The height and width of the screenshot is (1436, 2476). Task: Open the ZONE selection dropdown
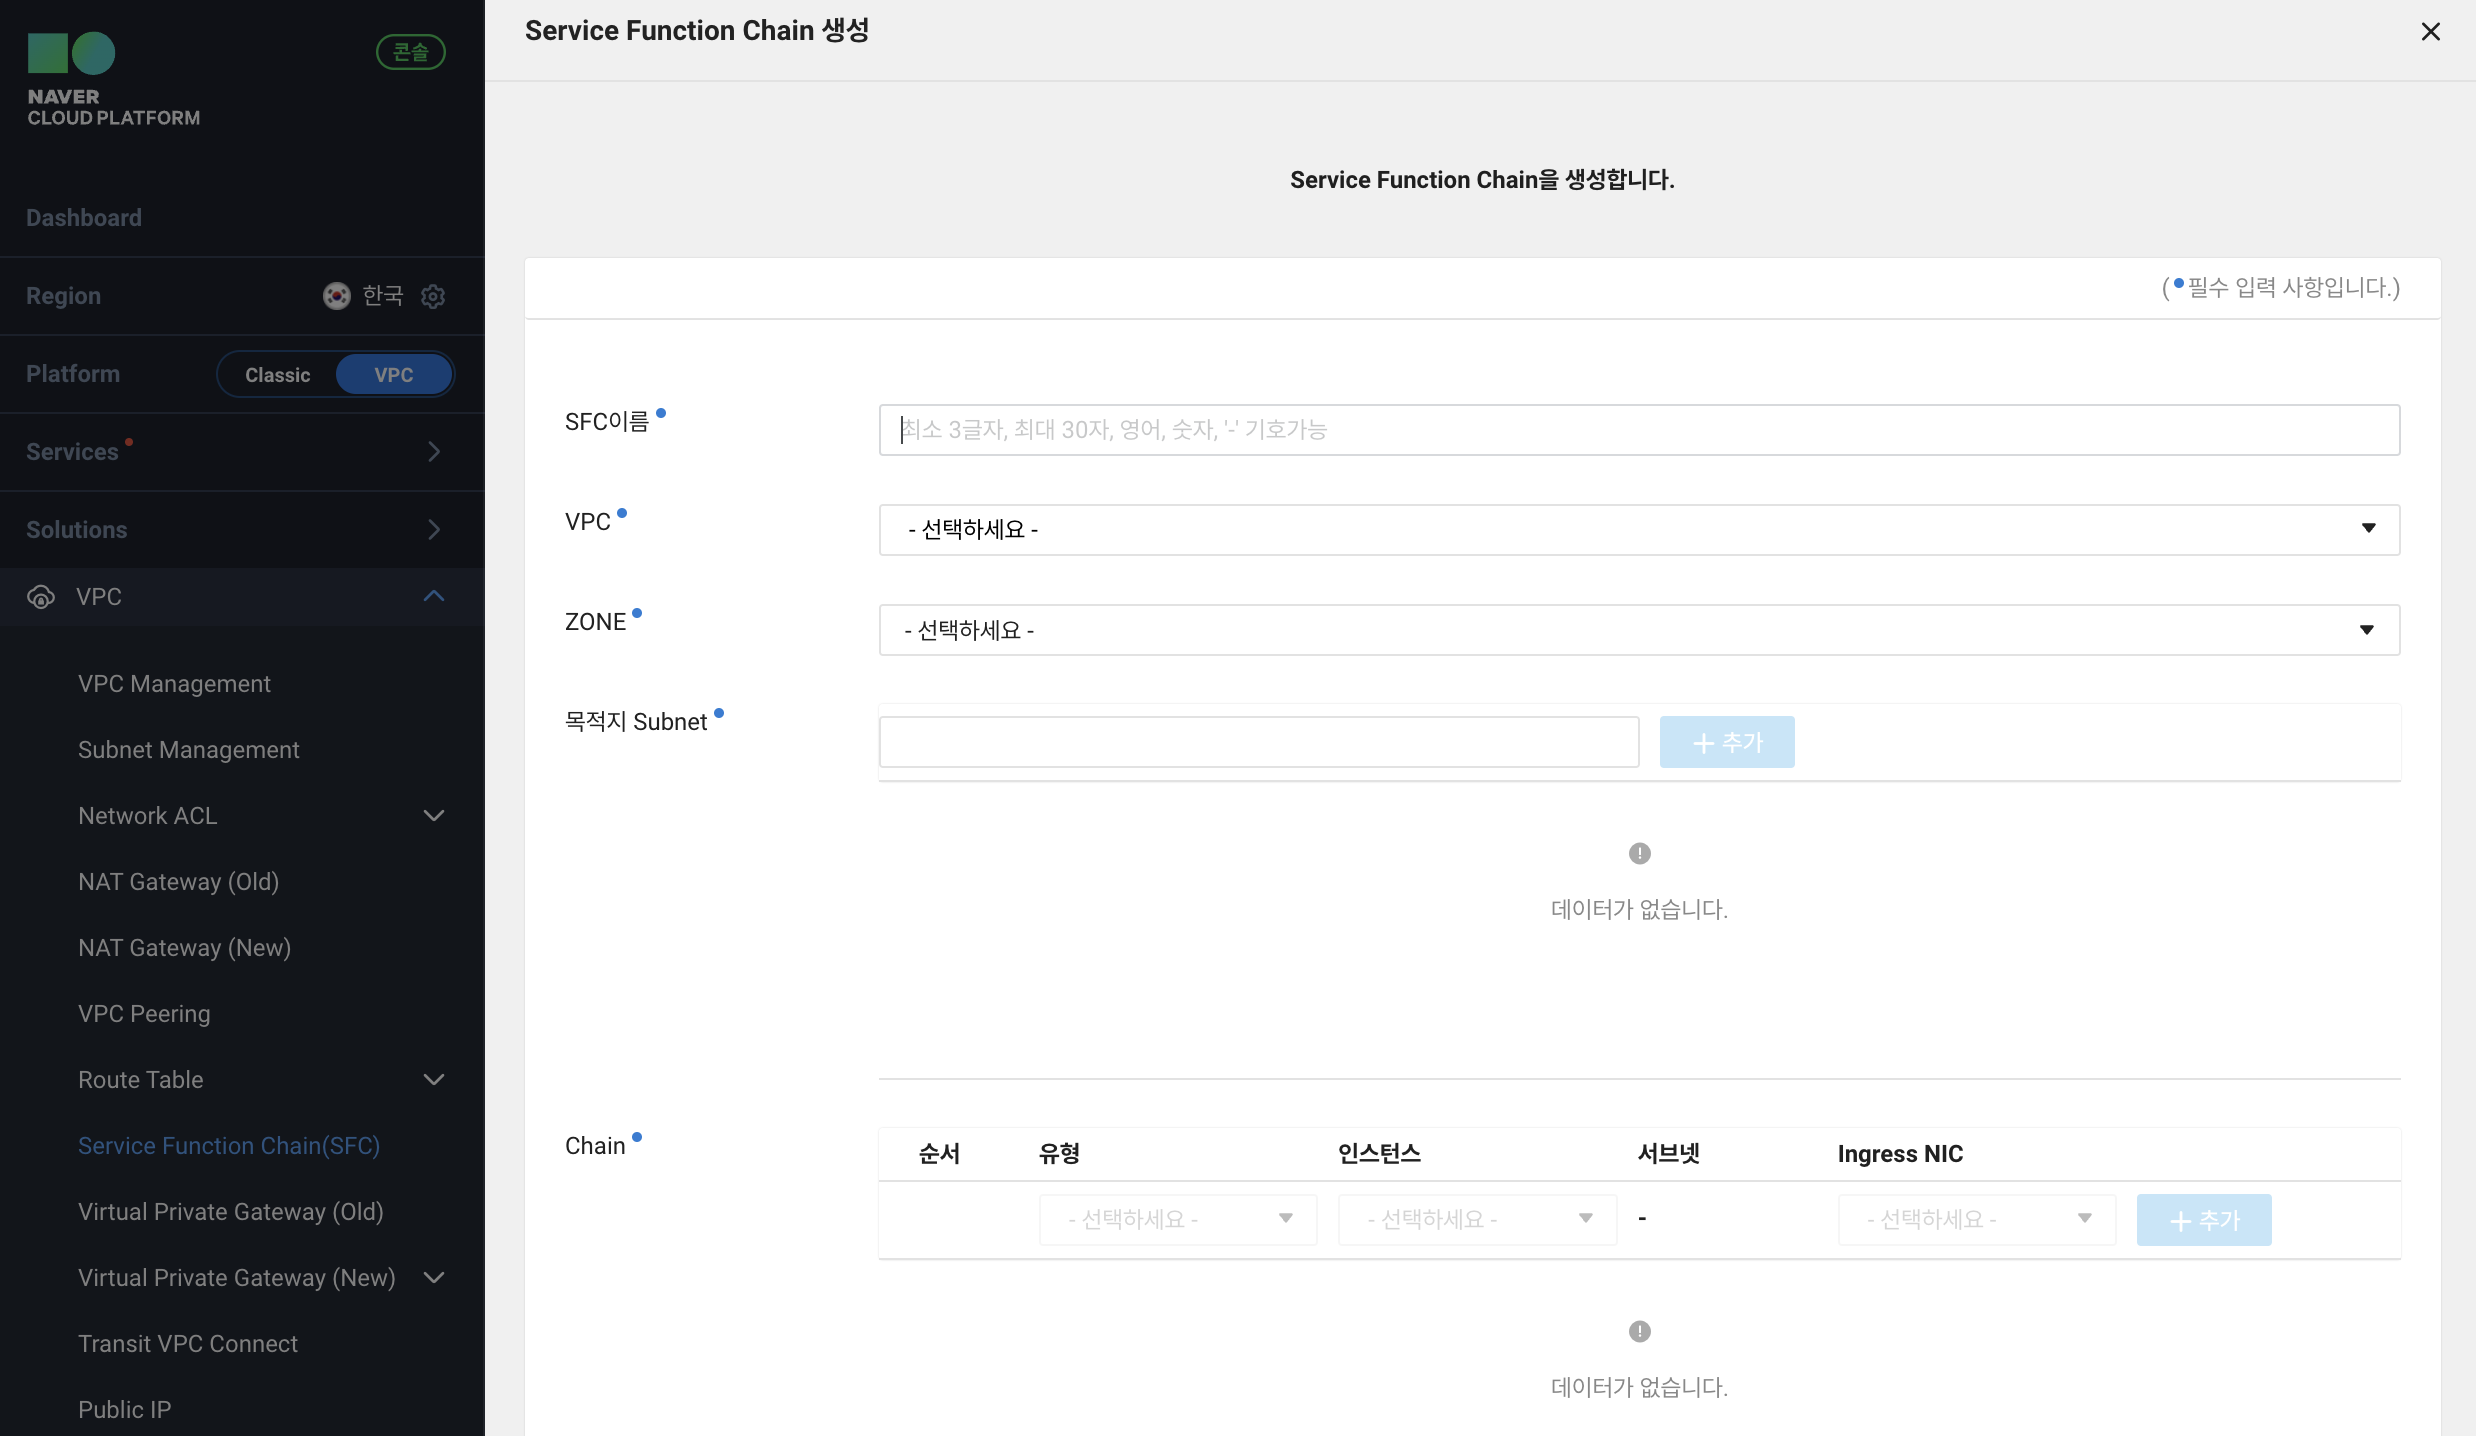click(1638, 630)
